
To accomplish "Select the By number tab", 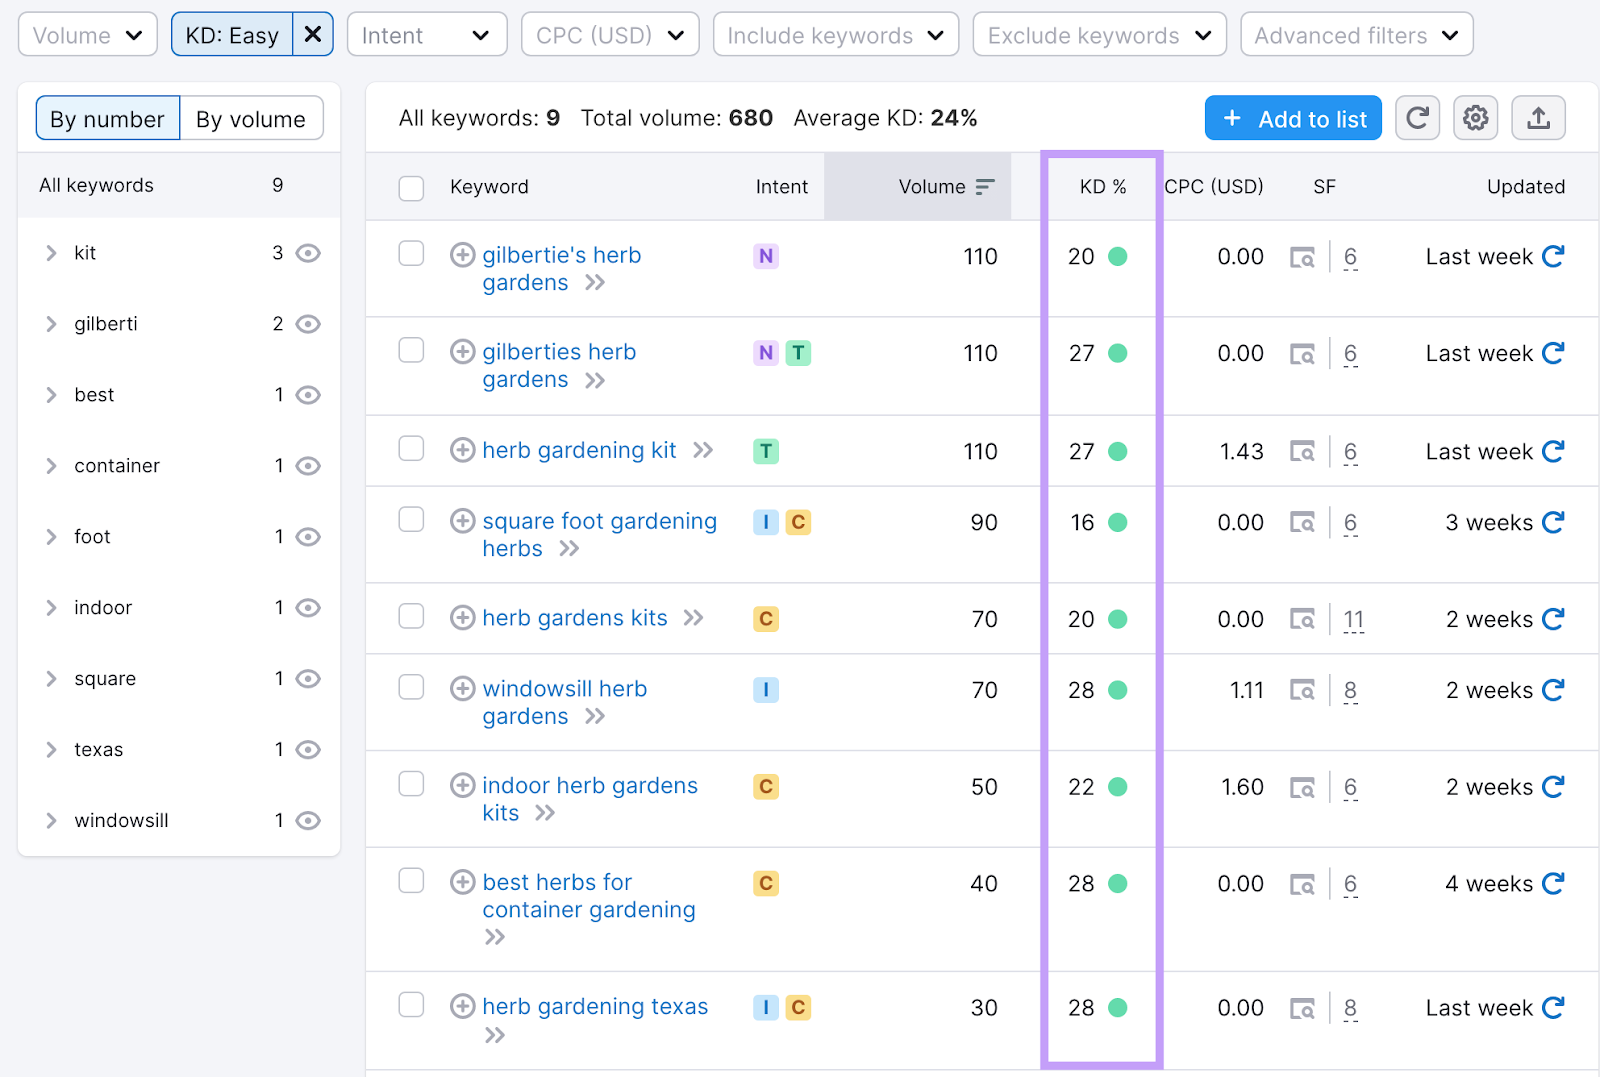I will [107, 118].
